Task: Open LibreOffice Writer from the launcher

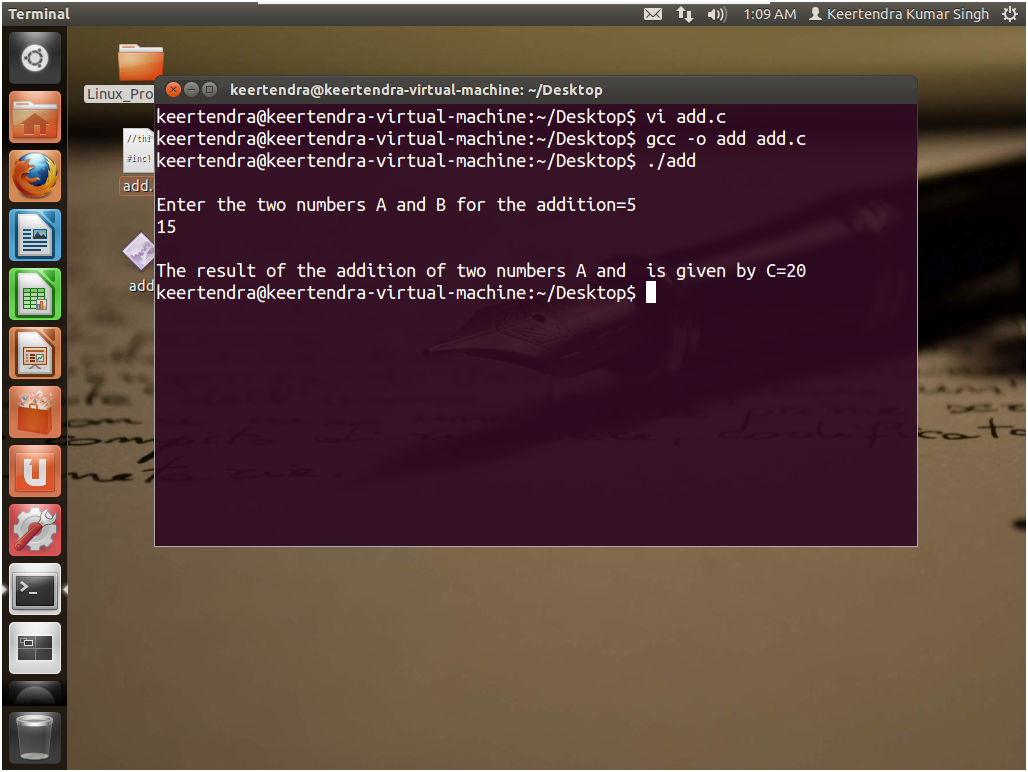Action: 35,235
